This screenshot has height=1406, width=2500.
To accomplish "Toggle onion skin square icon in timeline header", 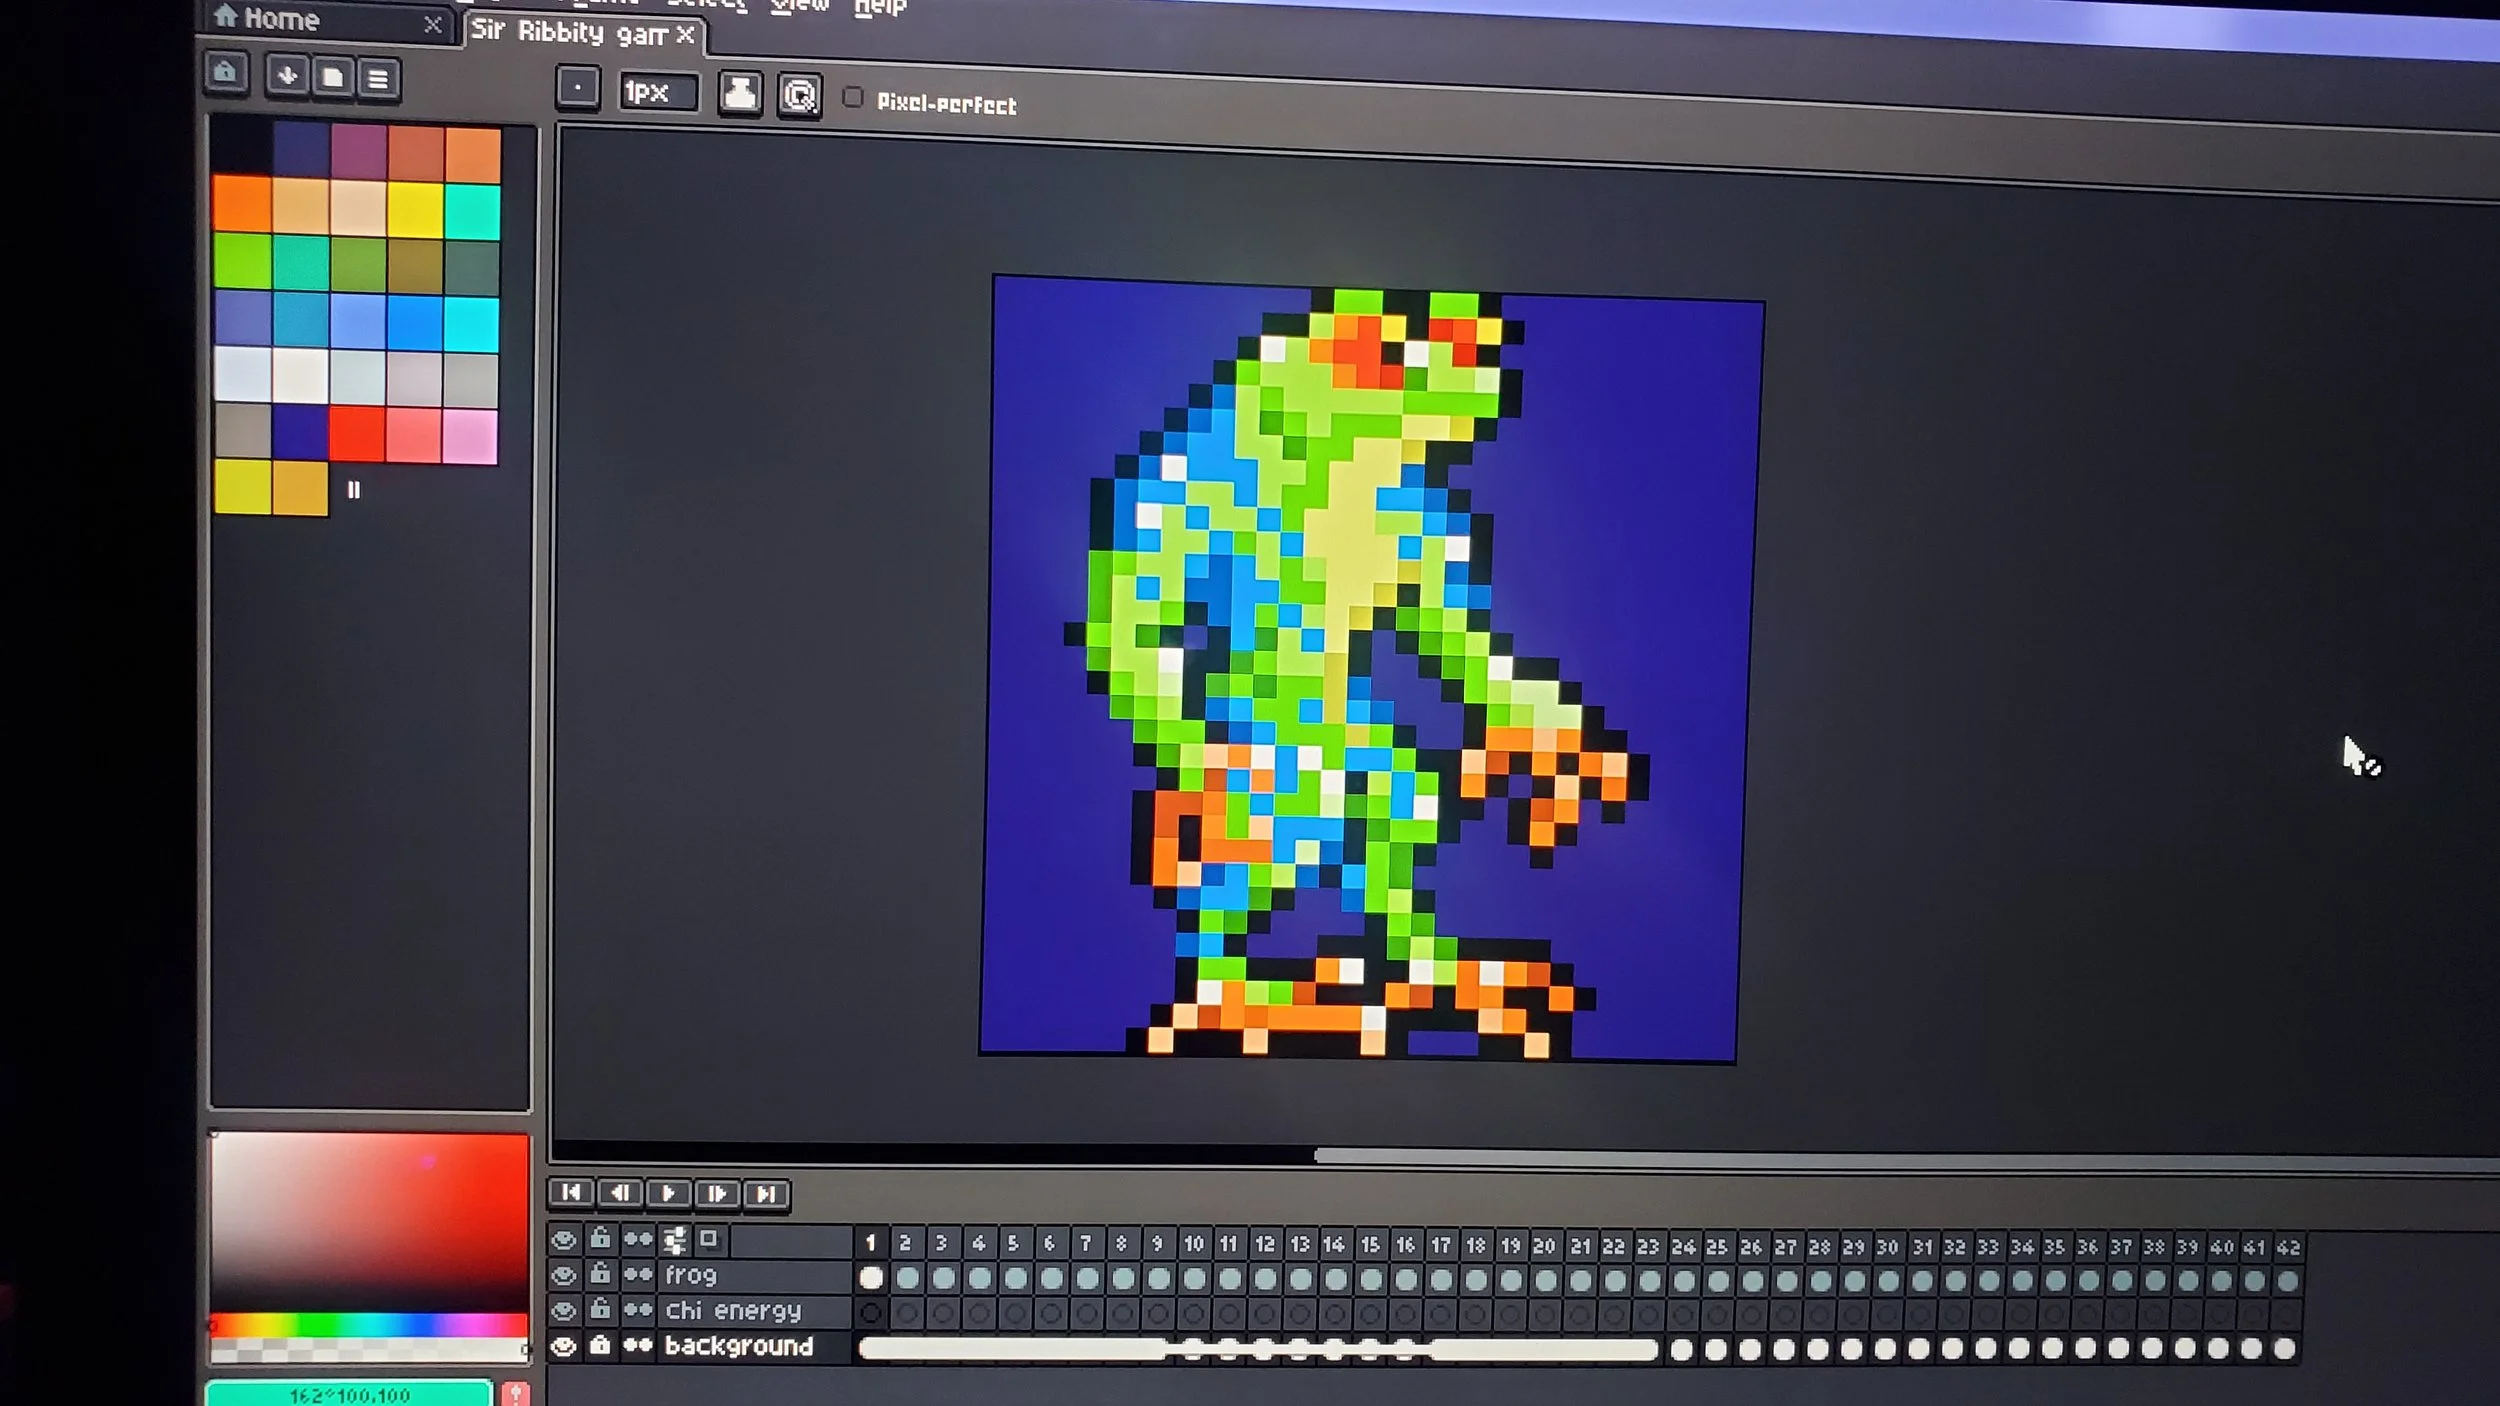I will pyautogui.click(x=709, y=1240).
